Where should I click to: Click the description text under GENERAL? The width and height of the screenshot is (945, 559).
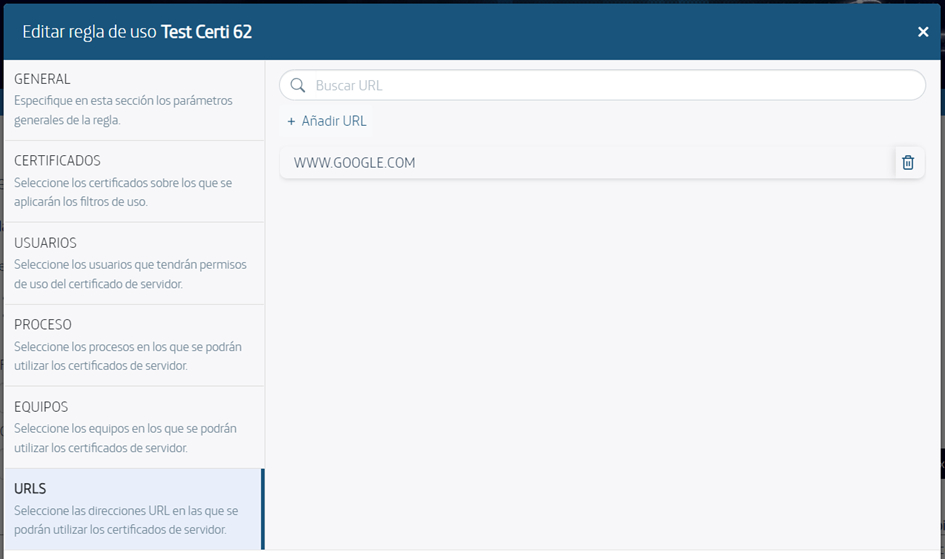(123, 110)
